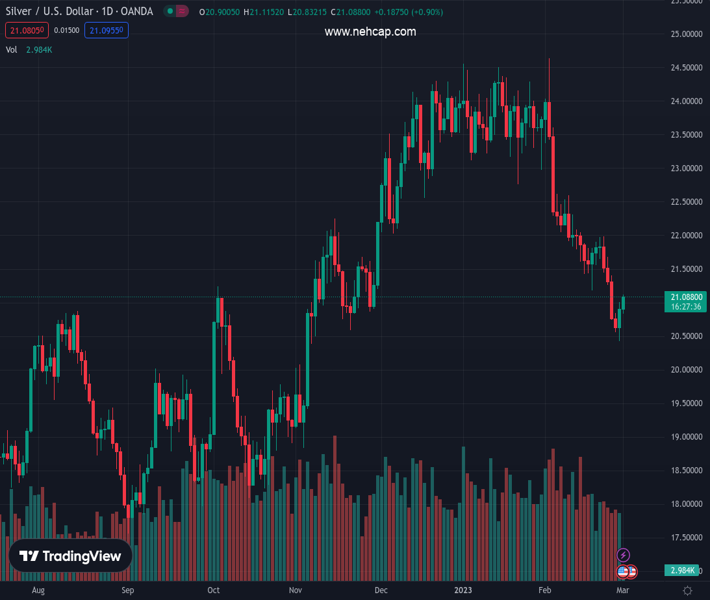
Task: Select the Oct label on time axis
Action: 213,591
